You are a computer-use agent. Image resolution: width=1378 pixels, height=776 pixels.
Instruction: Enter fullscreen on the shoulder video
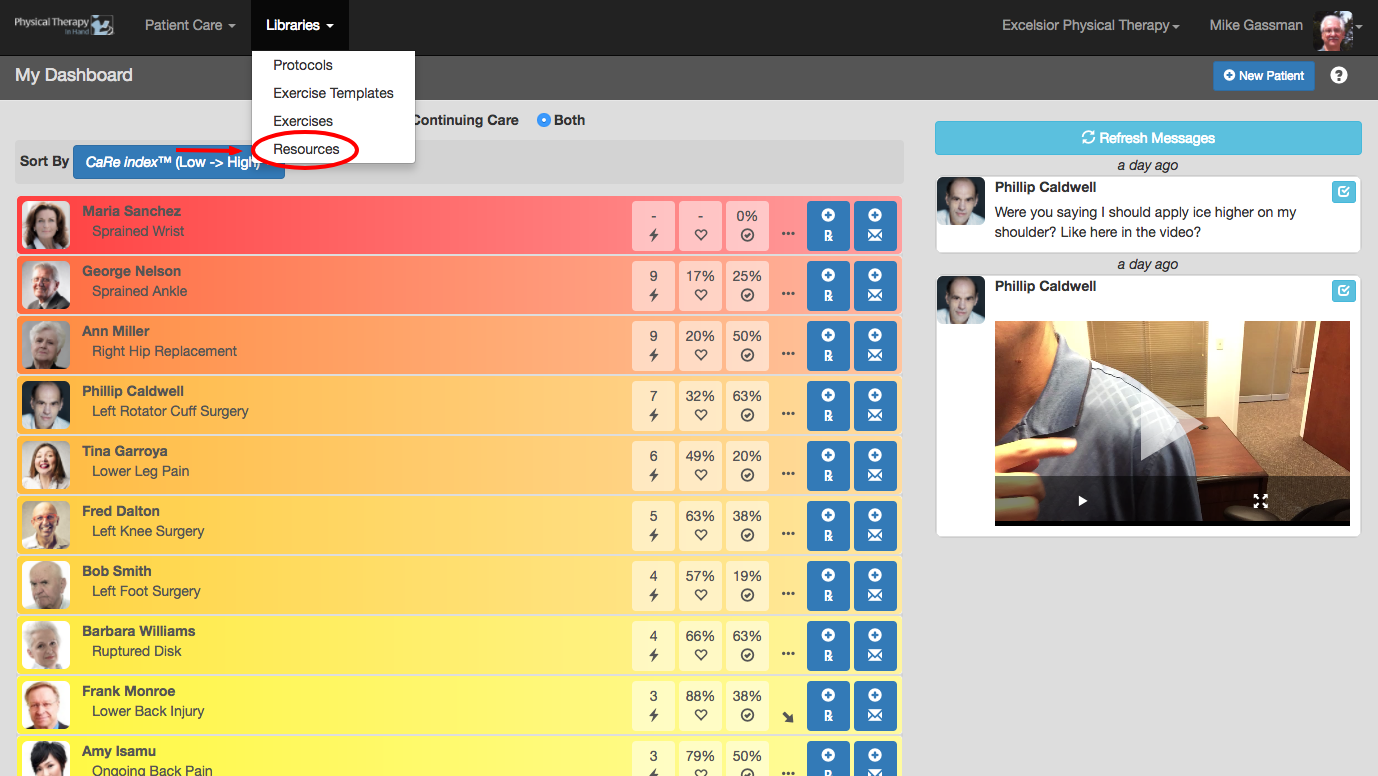coord(1261,501)
